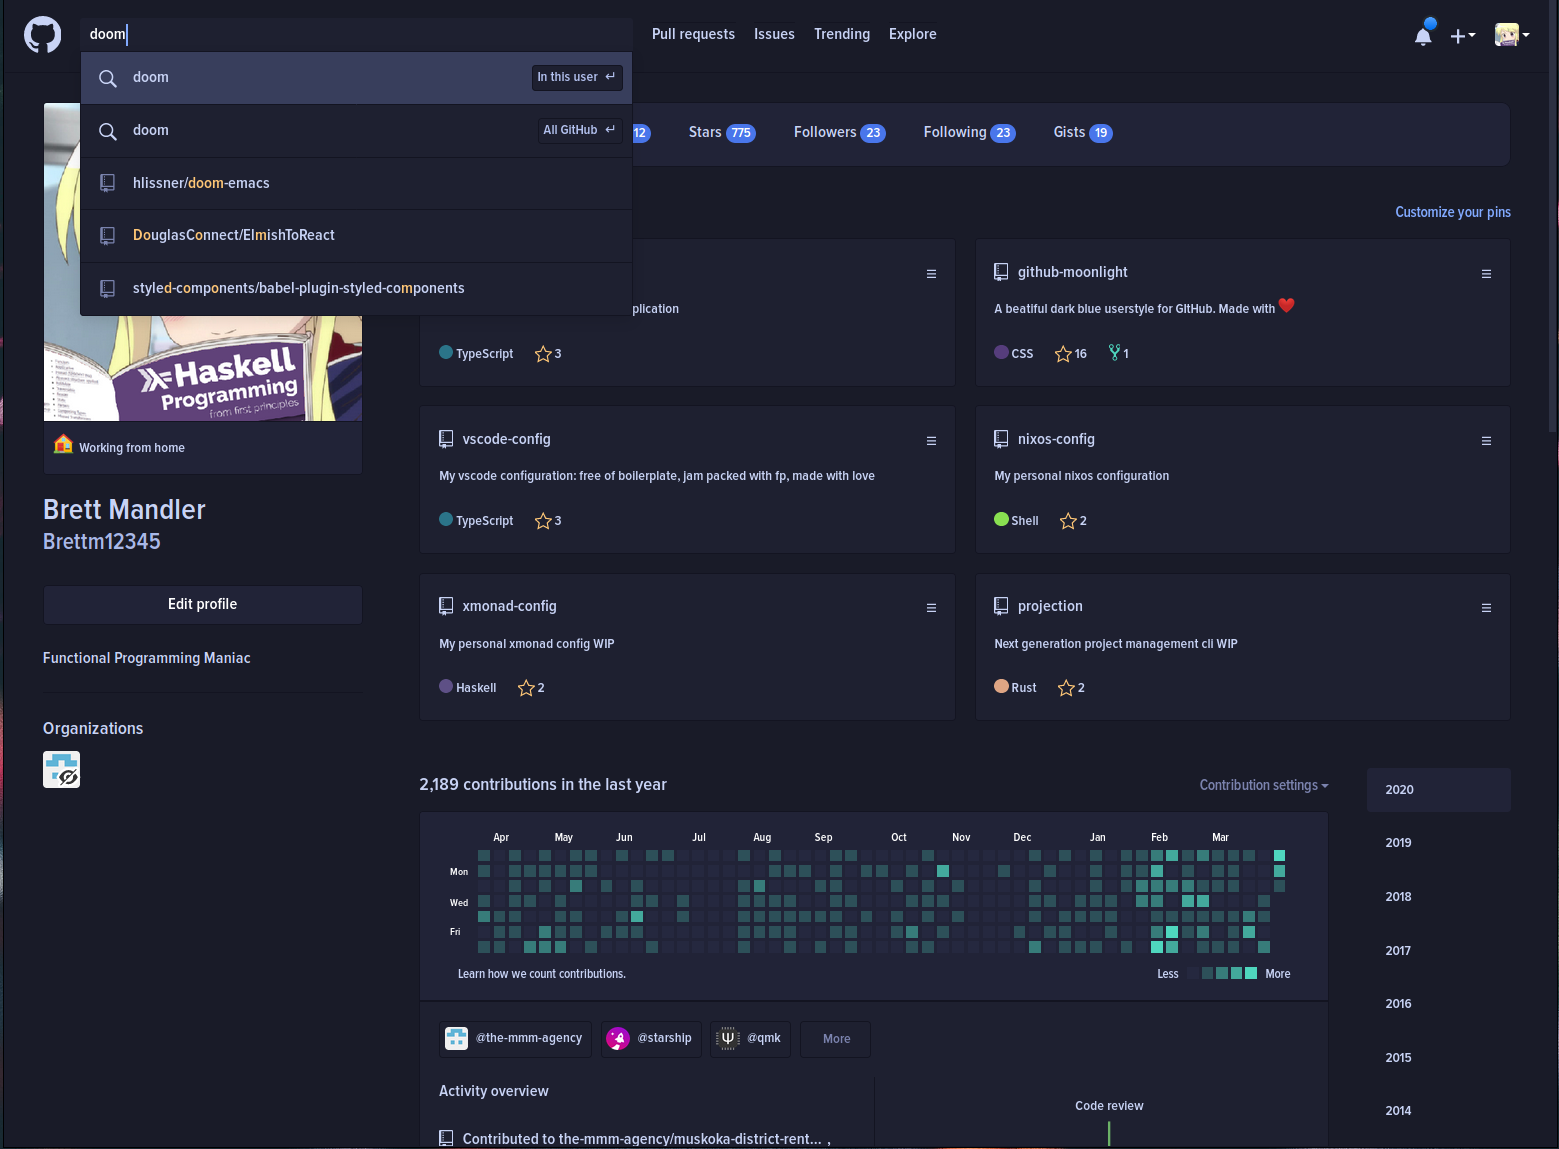Open Explore page
Screen dimensions: 1559x1149
coord(913,34)
